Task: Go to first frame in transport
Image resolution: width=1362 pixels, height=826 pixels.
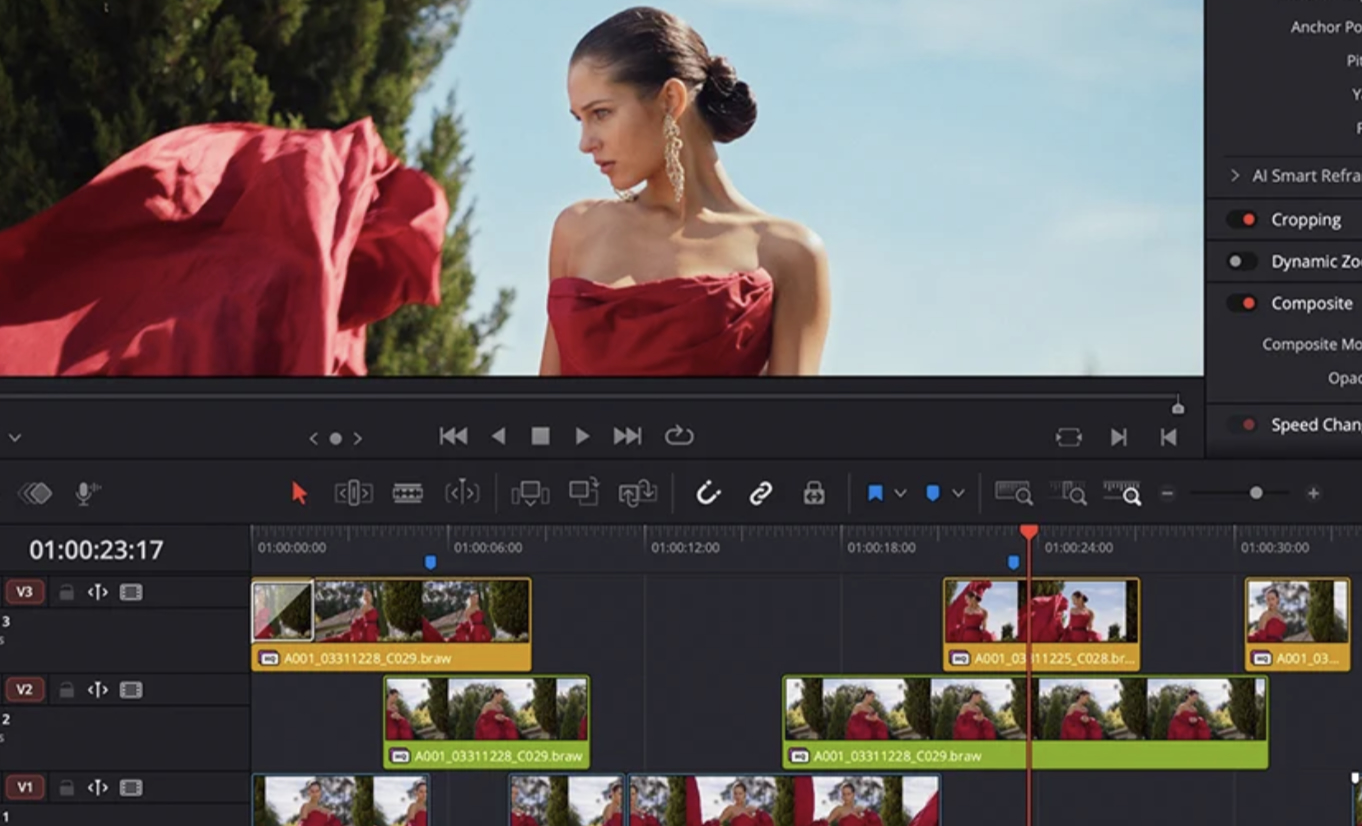Action: tap(453, 436)
